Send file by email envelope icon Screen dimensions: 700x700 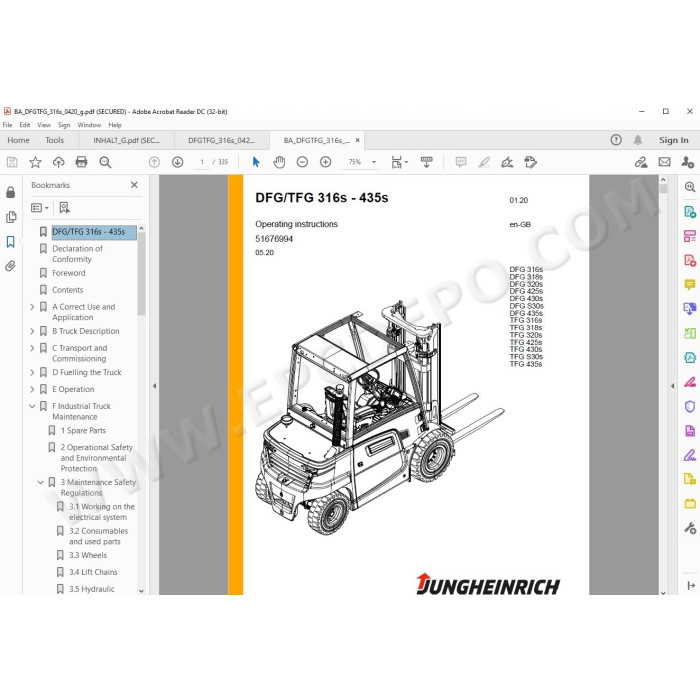click(x=664, y=162)
